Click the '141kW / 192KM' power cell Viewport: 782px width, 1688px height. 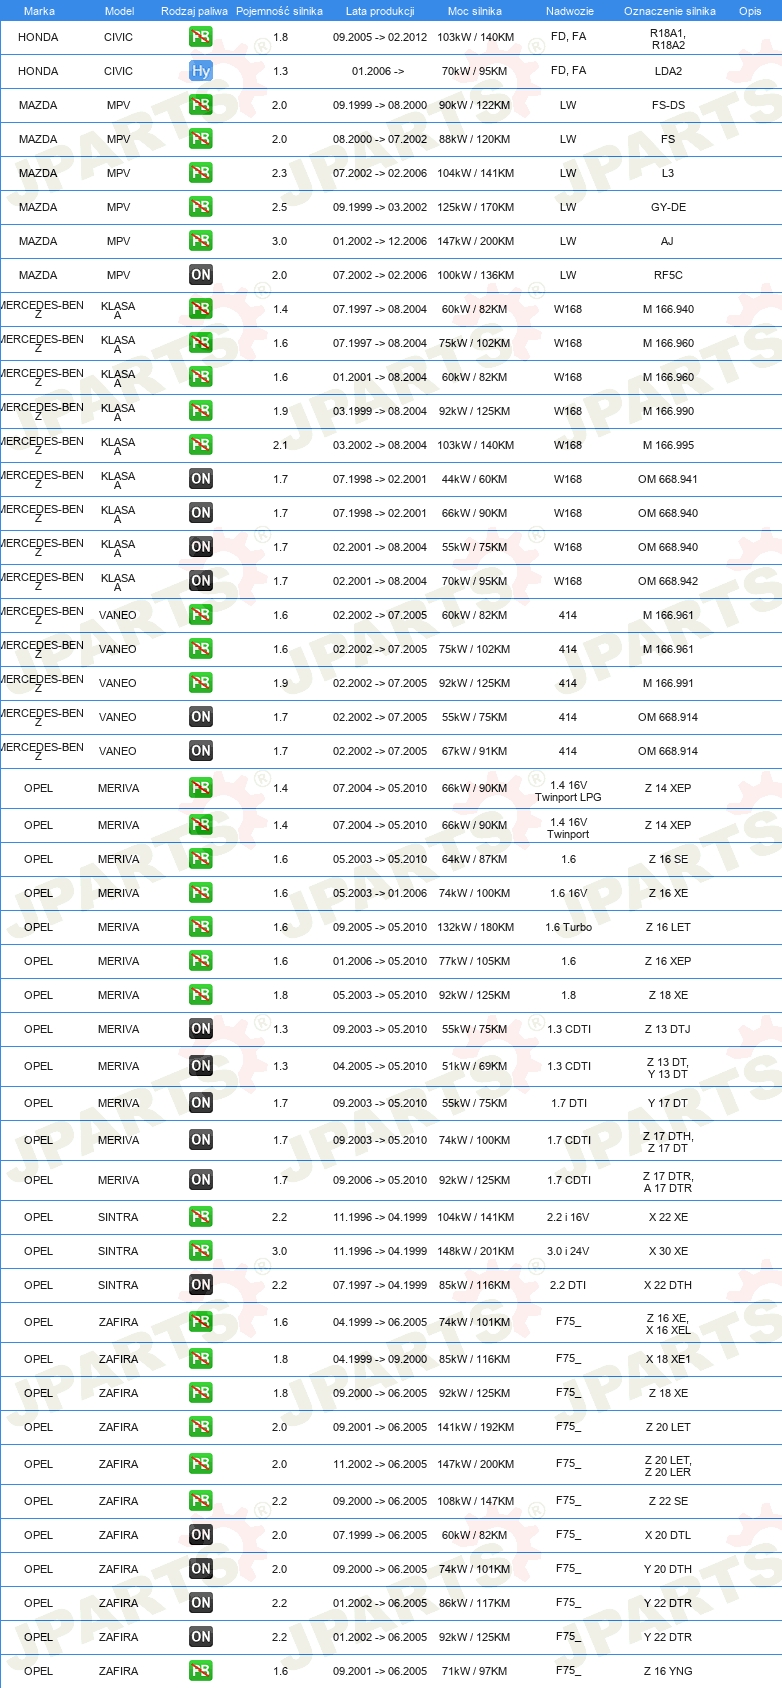(476, 1427)
